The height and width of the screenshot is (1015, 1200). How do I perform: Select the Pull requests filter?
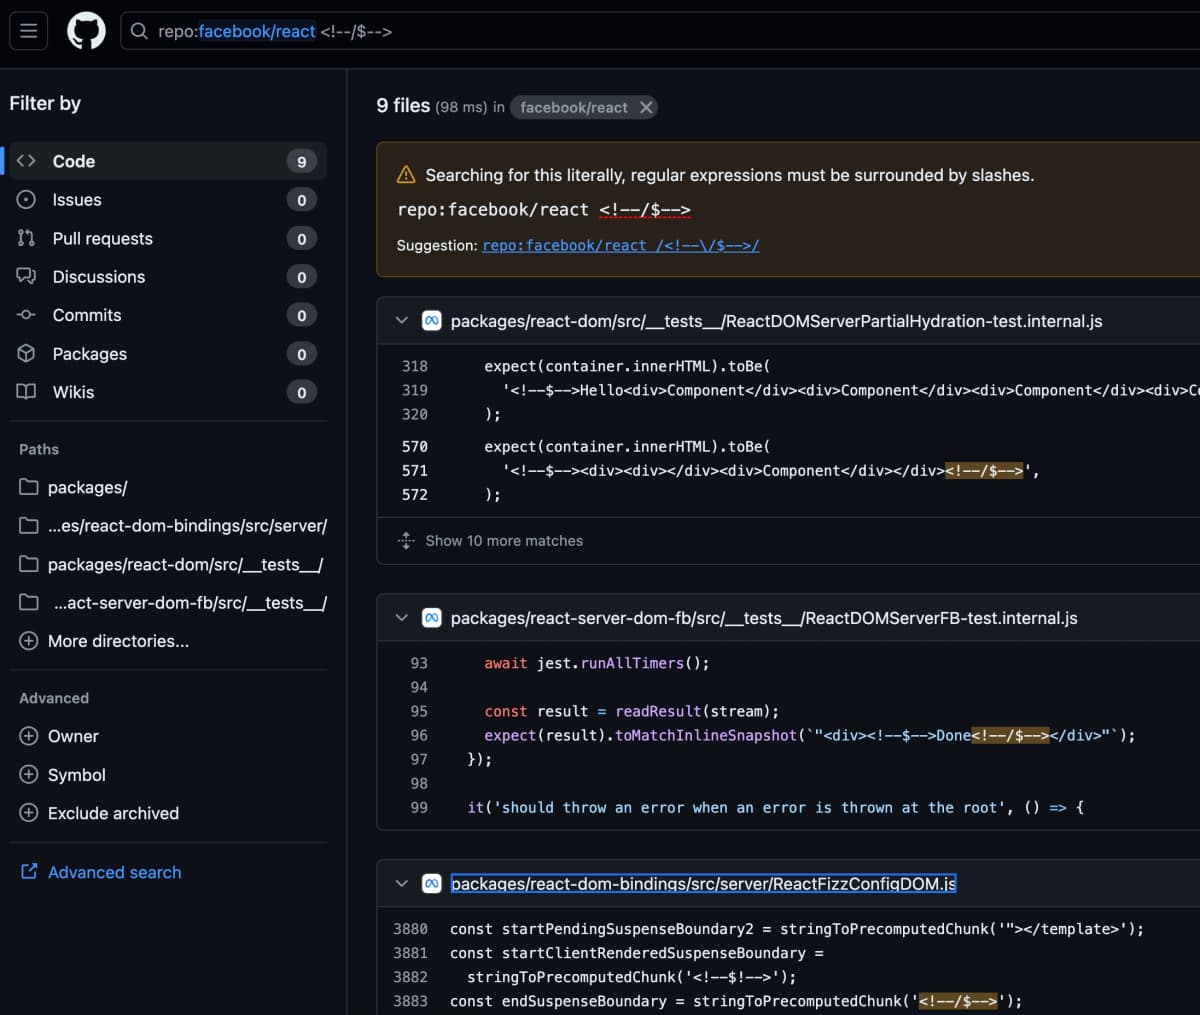tap(168, 238)
